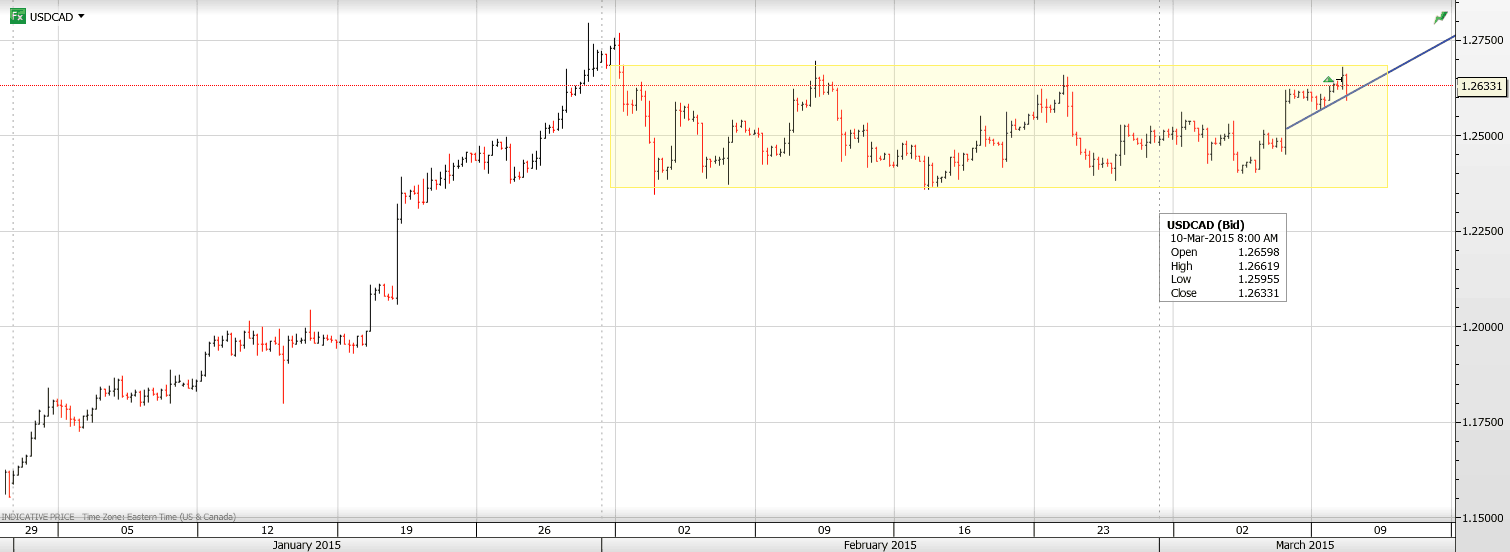Click the green triangle marker on candles

[1328, 79]
